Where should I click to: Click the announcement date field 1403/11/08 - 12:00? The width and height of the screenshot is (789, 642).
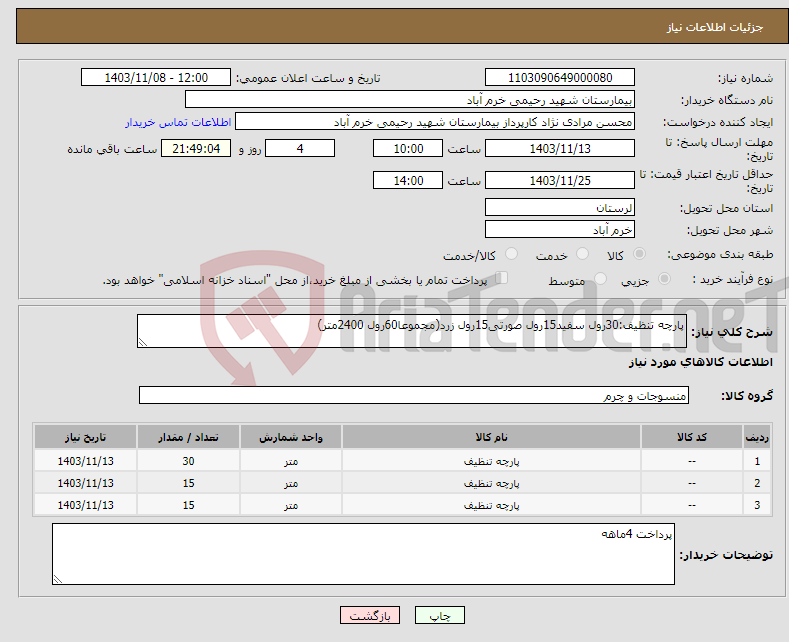pyautogui.click(x=156, y=77)
